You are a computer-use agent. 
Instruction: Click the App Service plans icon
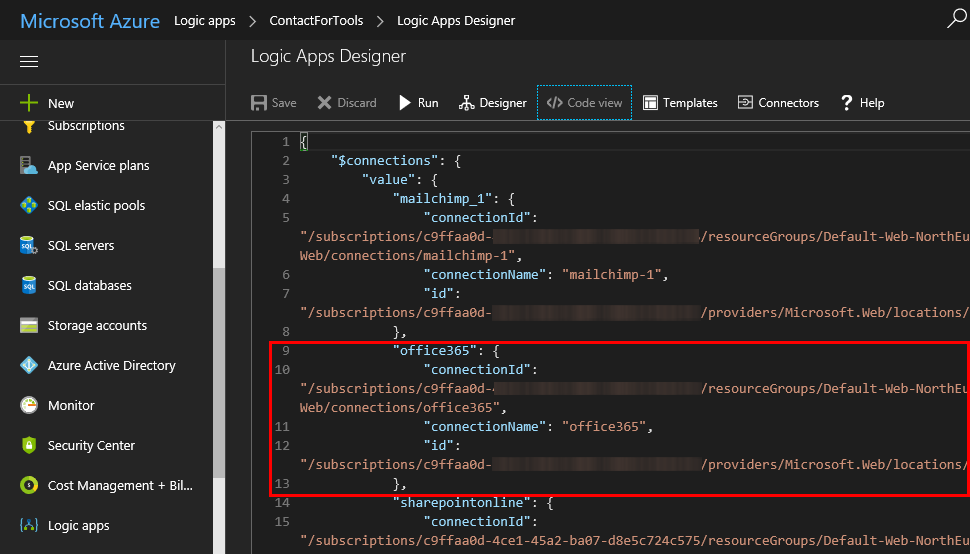pos(28,165)
